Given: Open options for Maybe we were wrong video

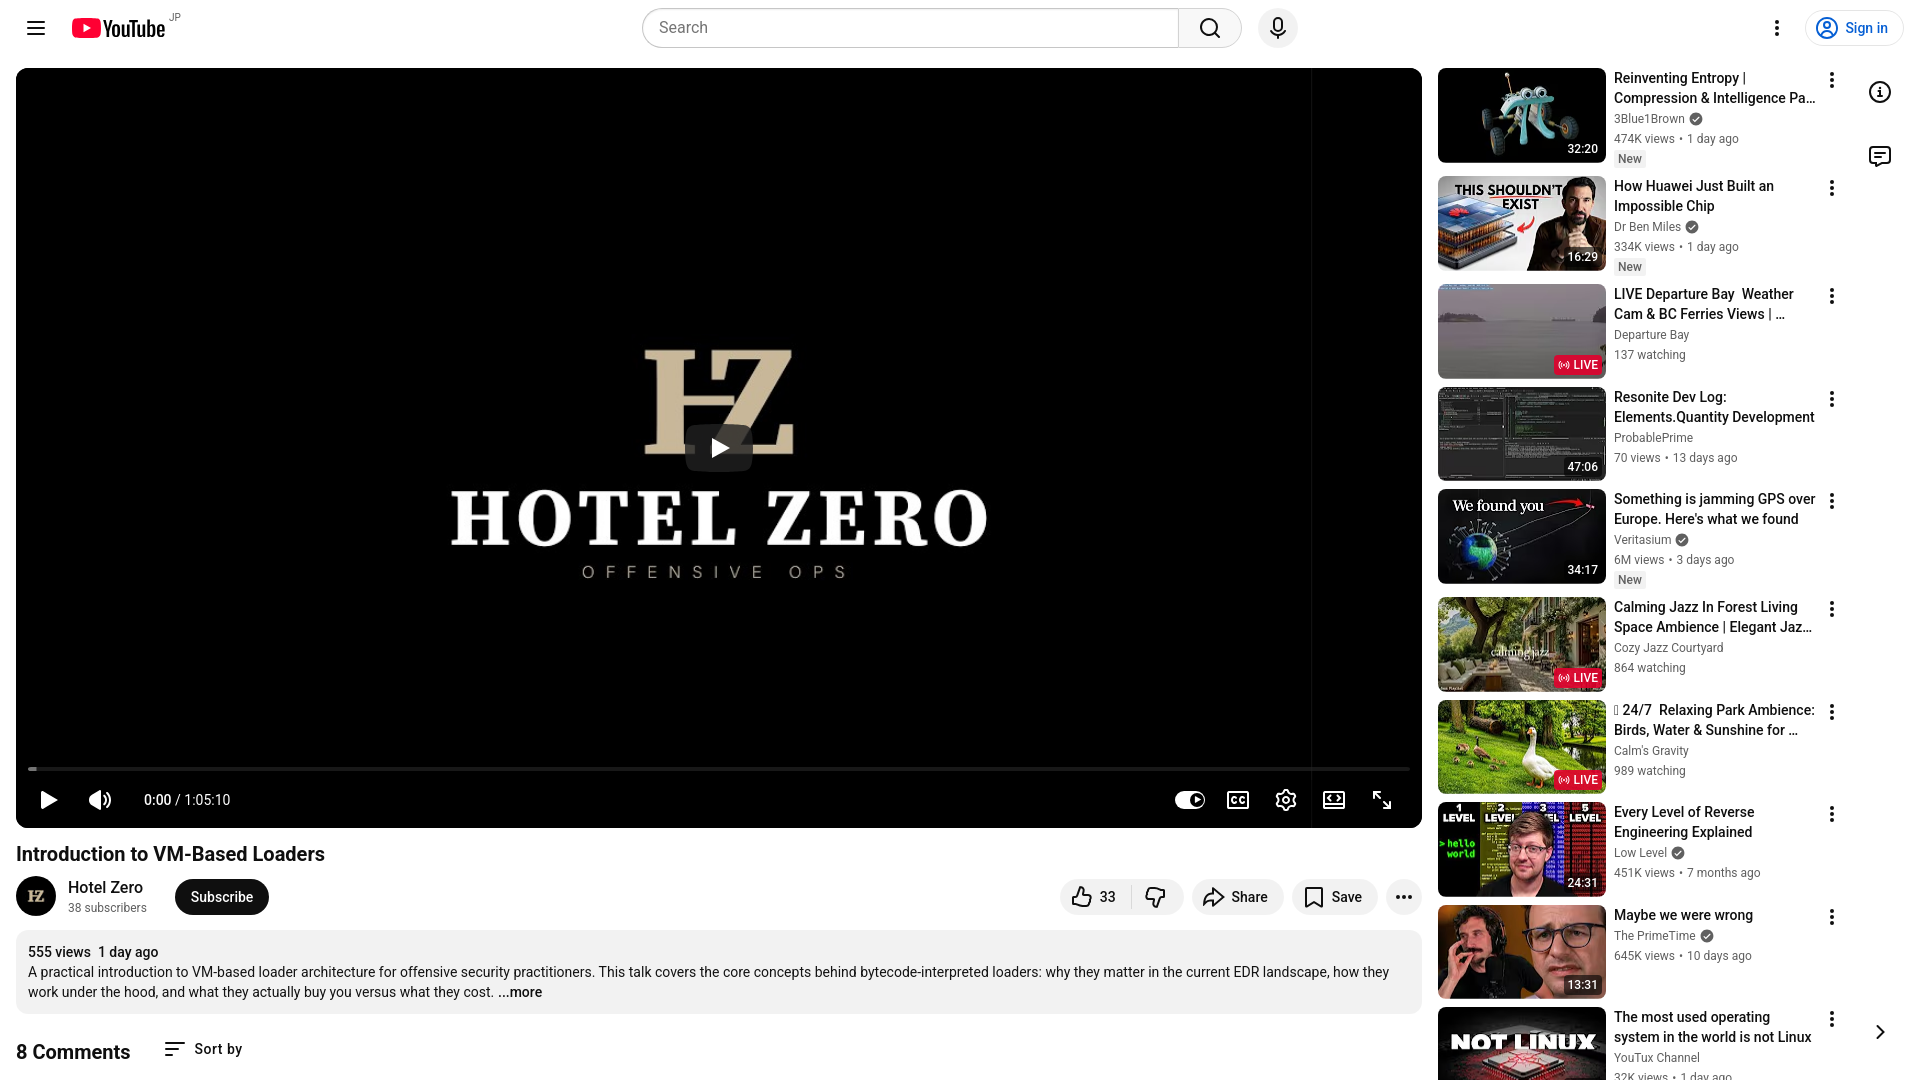Looking at the screenshot, I should (1832, 917).
